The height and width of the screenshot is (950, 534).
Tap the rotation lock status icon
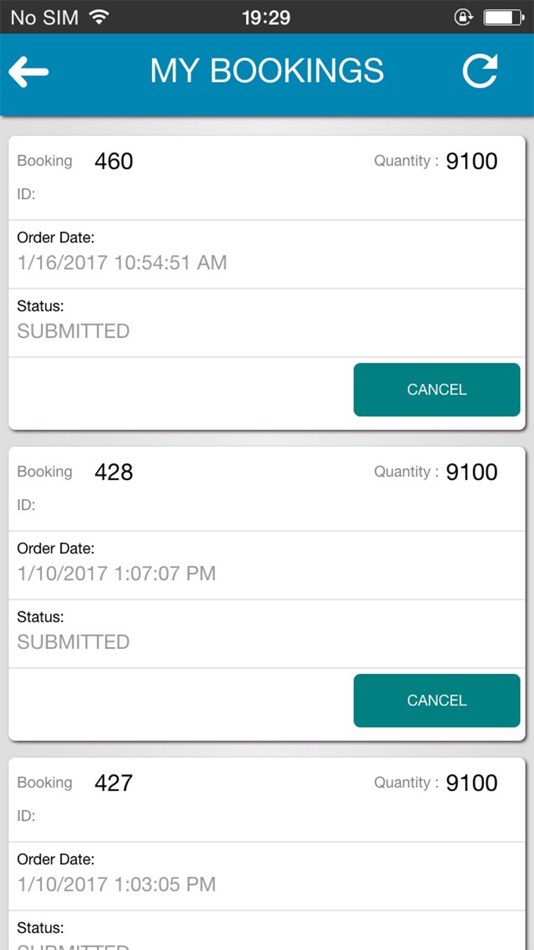click(463, 18)
